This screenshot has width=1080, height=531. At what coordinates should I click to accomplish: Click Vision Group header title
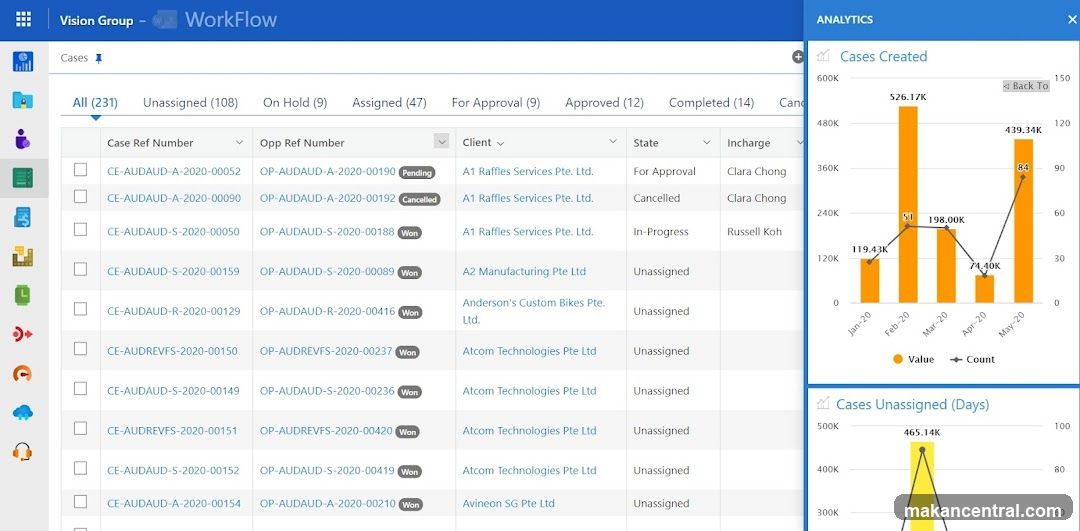point(96,20)
